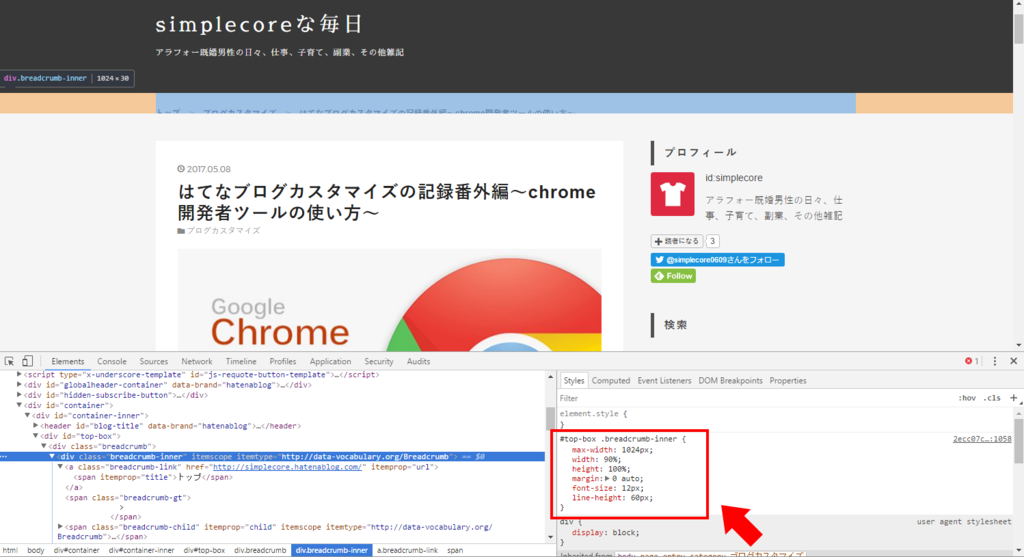
Task: Toggle the :hov element state panel
Action: (x=967, y=398)
